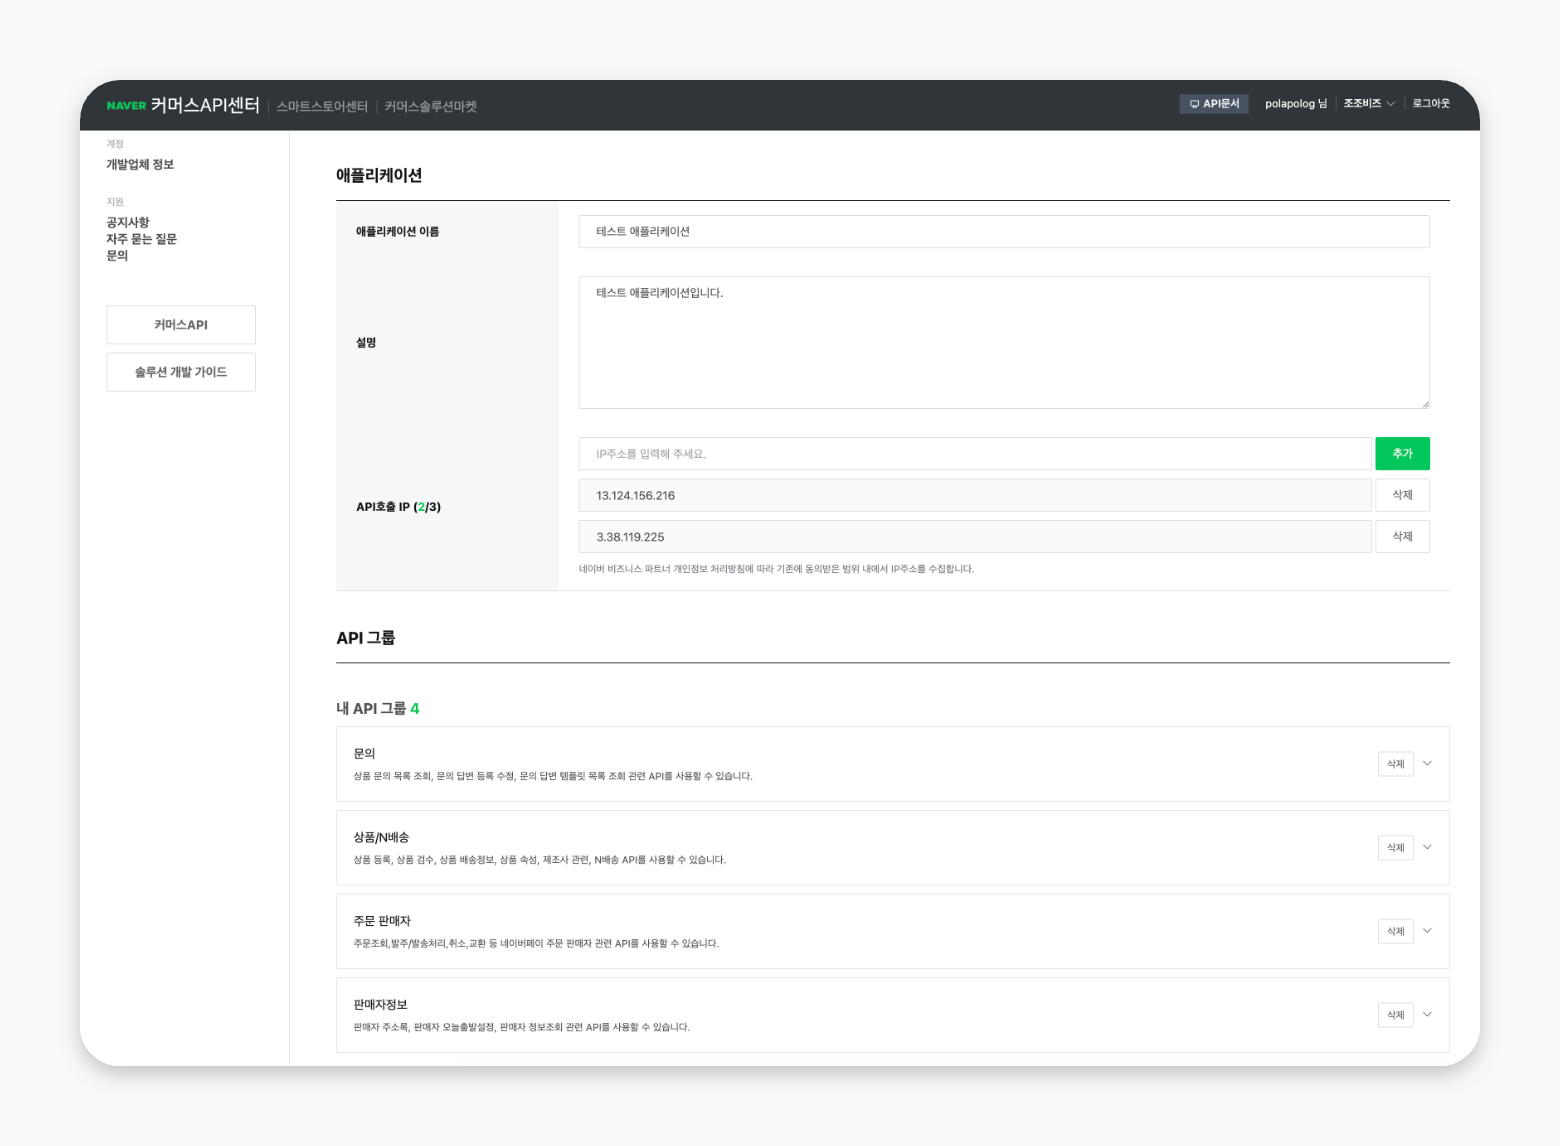Open the 커머스솔루션마켓 link
The image size is (1560, 1146).
pyautogui.click(x=431, y=106)
